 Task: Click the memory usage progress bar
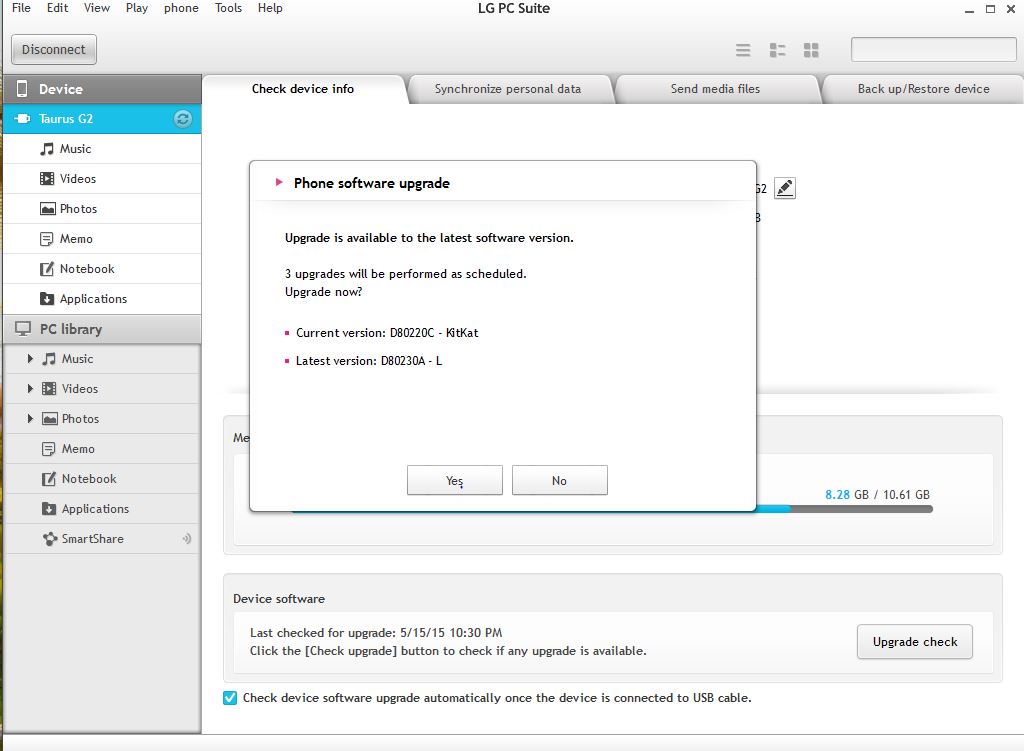click(x=844, y=509)
